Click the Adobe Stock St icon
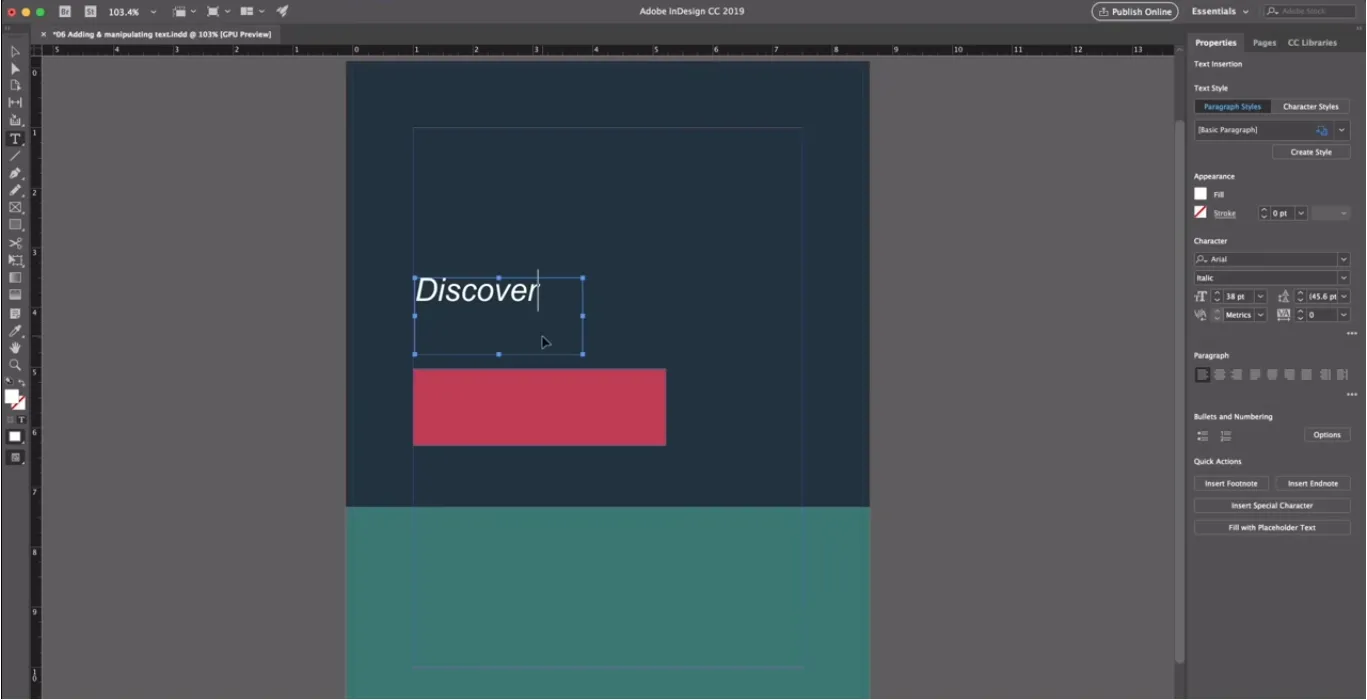The image size is (1367, 700). 90,12
